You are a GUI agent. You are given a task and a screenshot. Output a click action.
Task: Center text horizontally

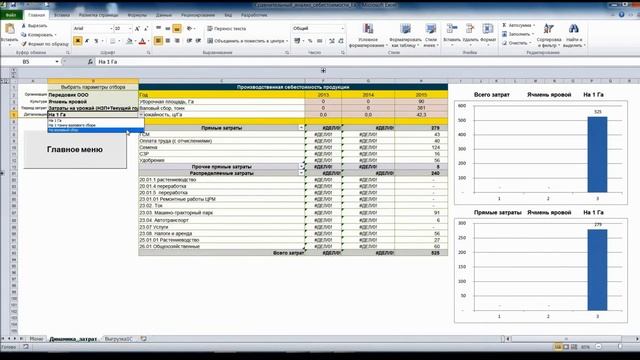(168, 41)
